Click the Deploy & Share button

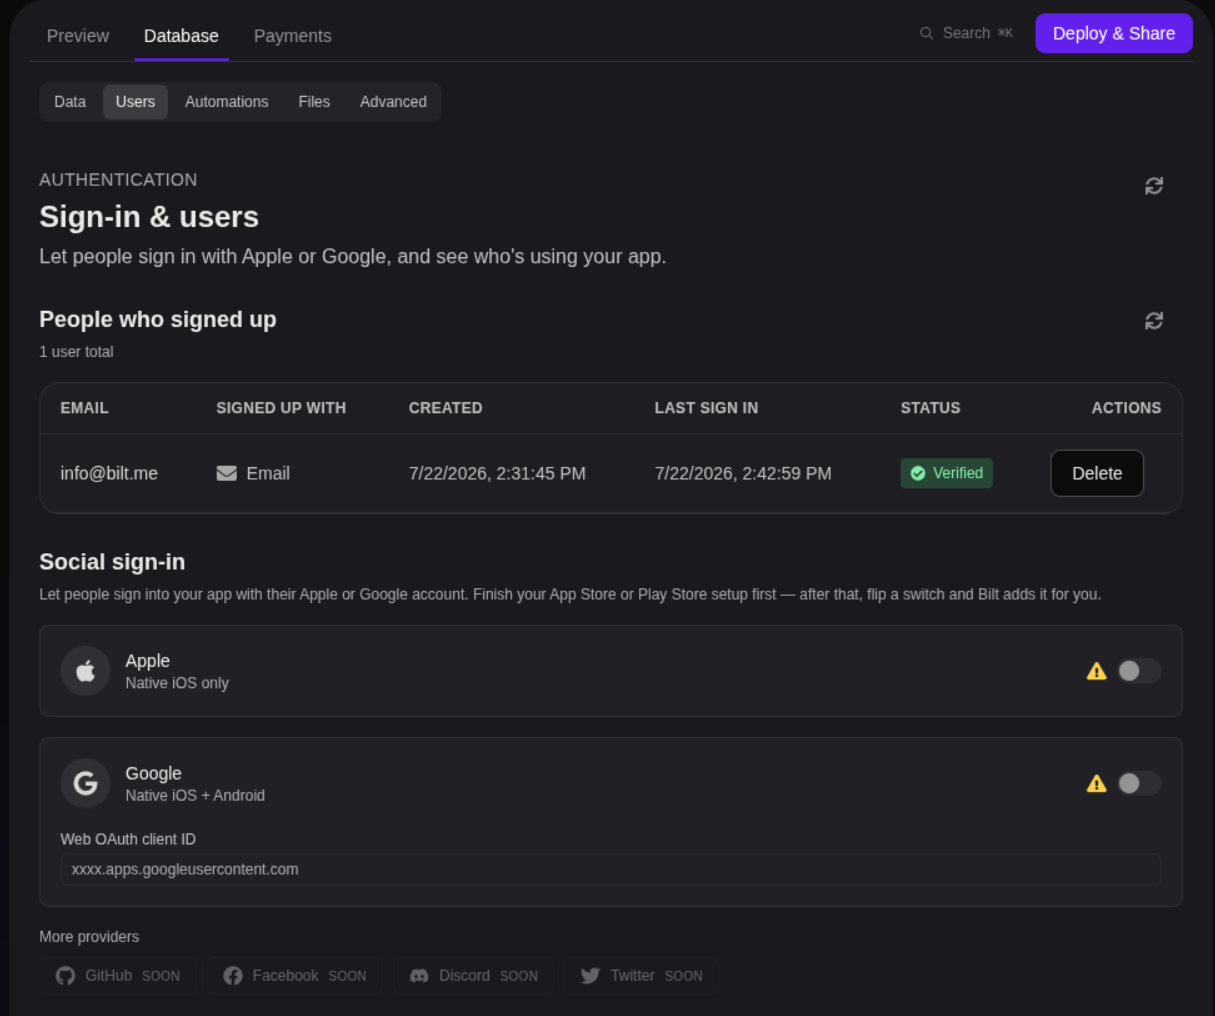click(1114, 33)
